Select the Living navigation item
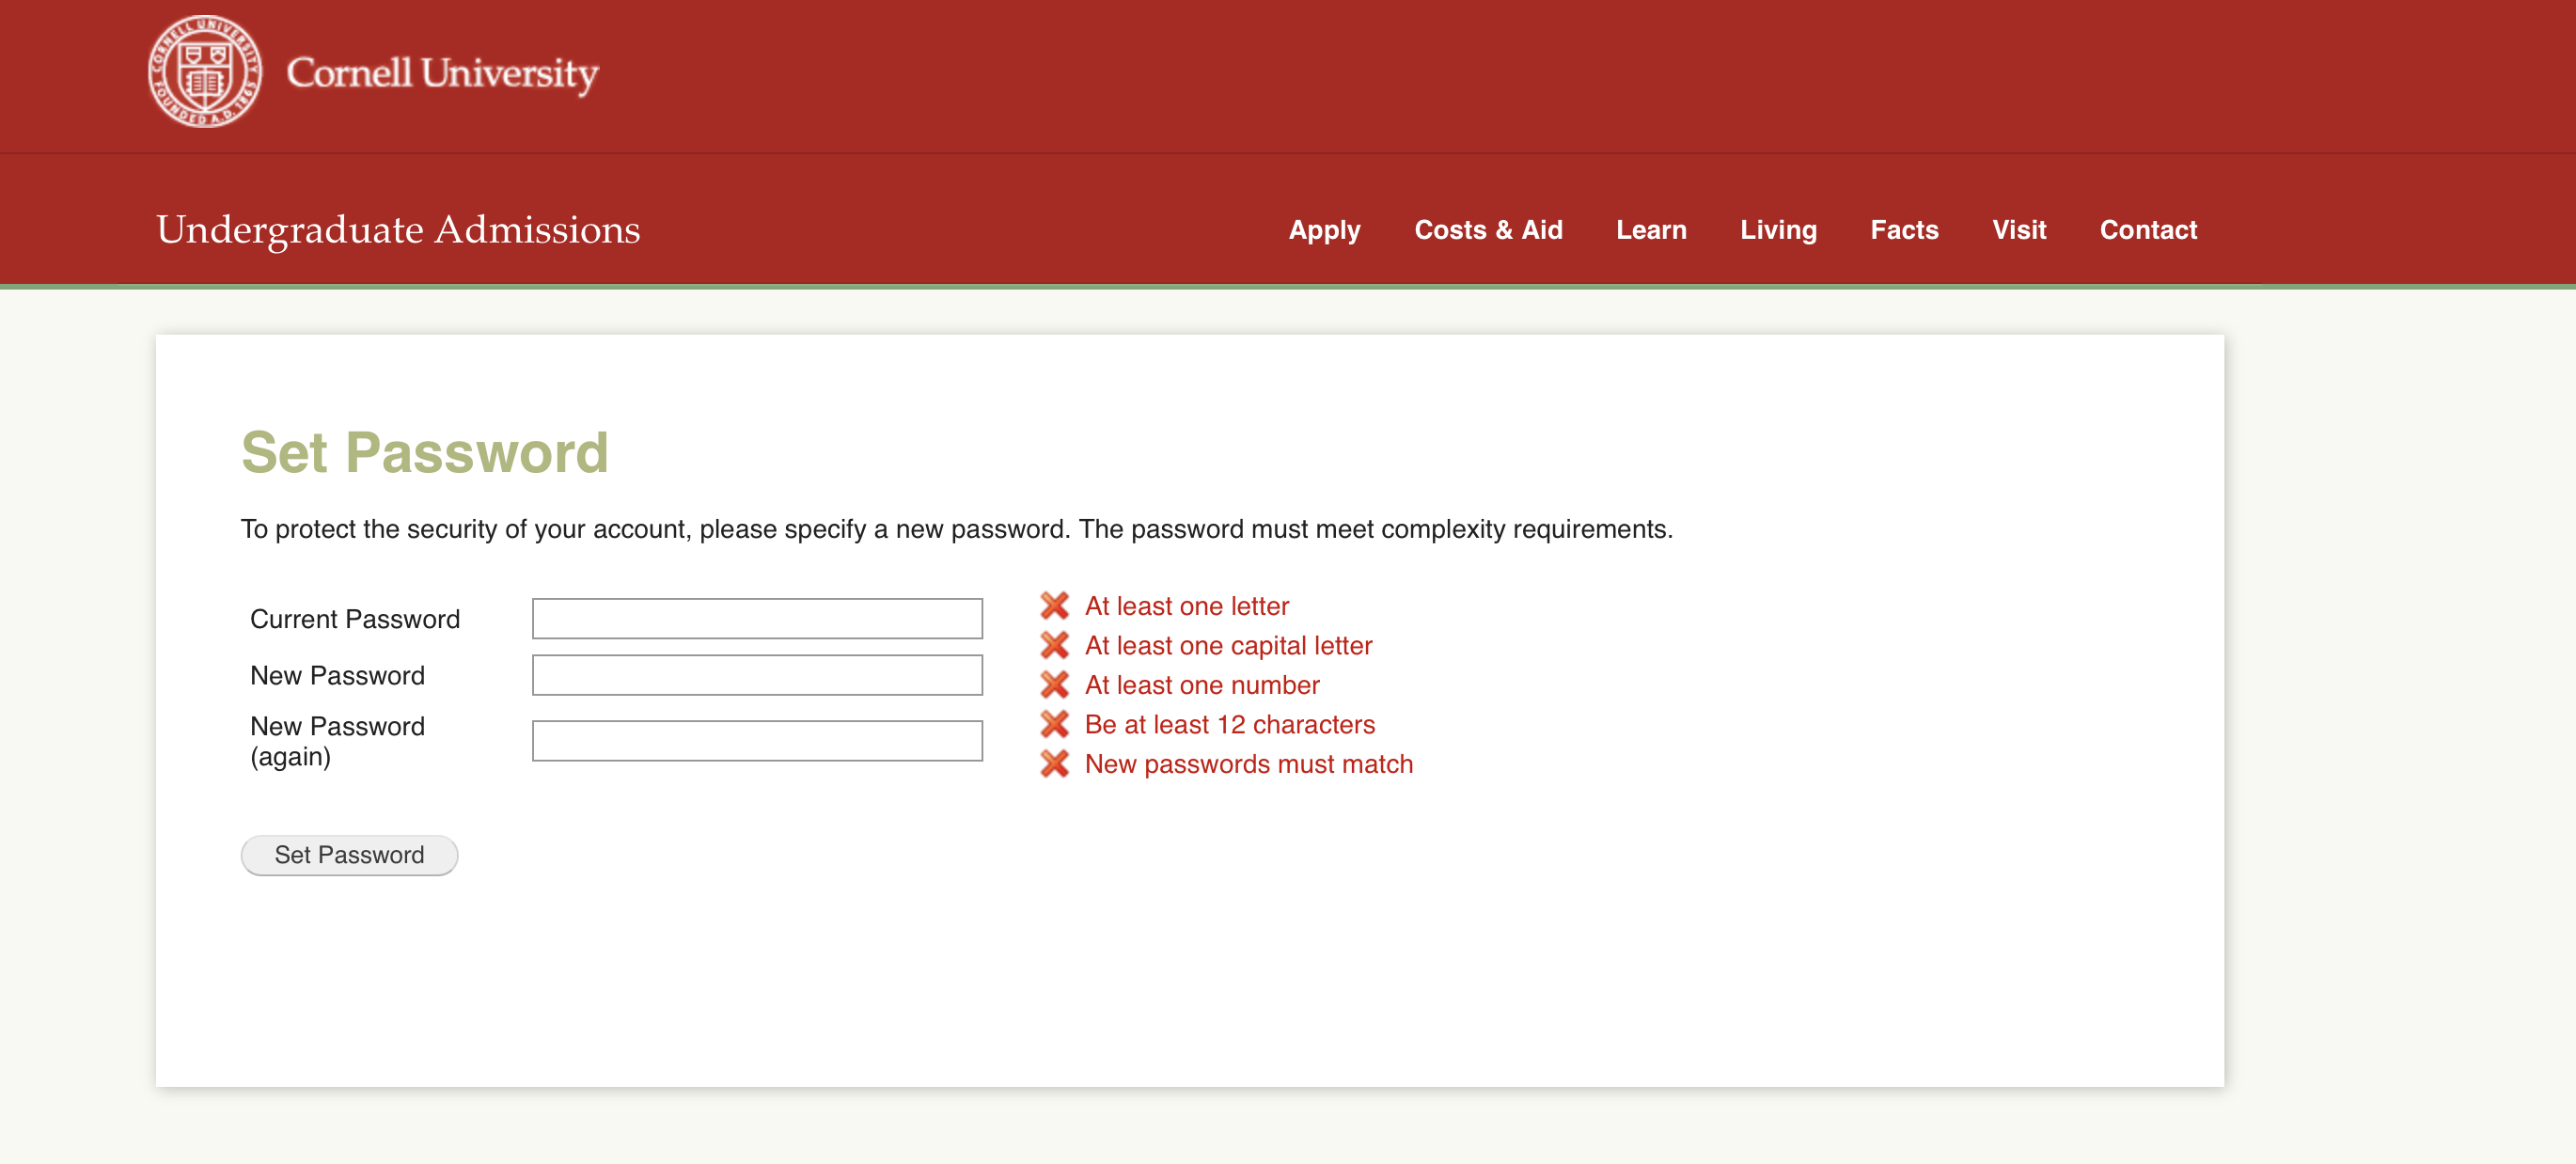 [x=1778, y=230]
